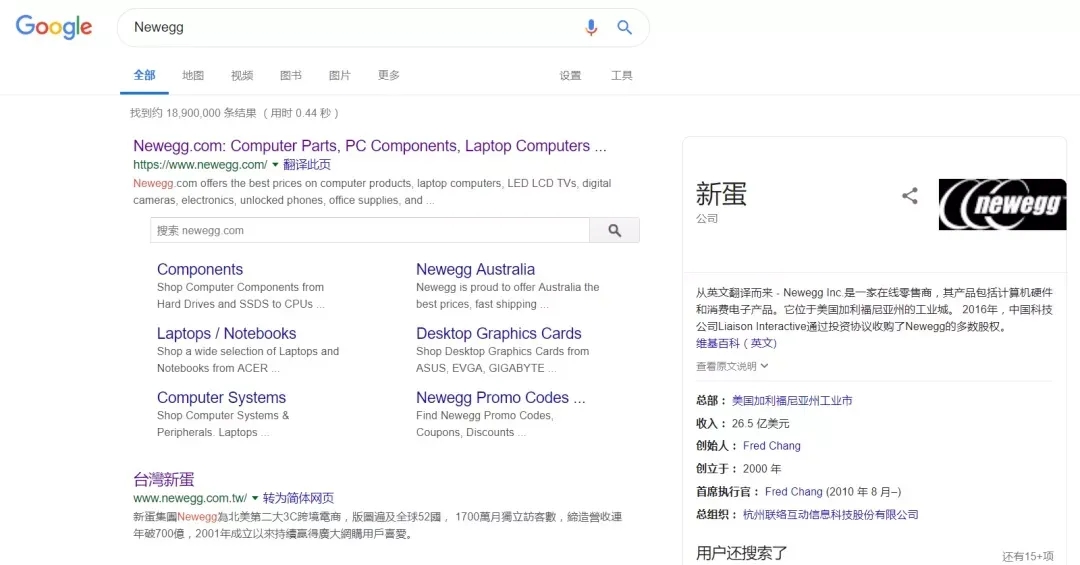
Task: Expand the dropdown arrow beside www.newegg.com.tw/
Action: pos(255,498)
